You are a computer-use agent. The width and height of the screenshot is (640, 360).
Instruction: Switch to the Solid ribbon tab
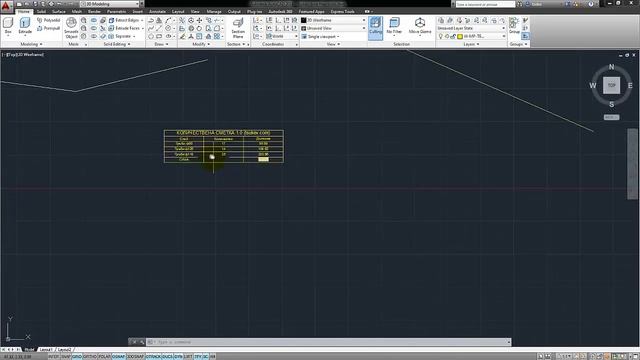pyautogui.click(x=41, y=11)
